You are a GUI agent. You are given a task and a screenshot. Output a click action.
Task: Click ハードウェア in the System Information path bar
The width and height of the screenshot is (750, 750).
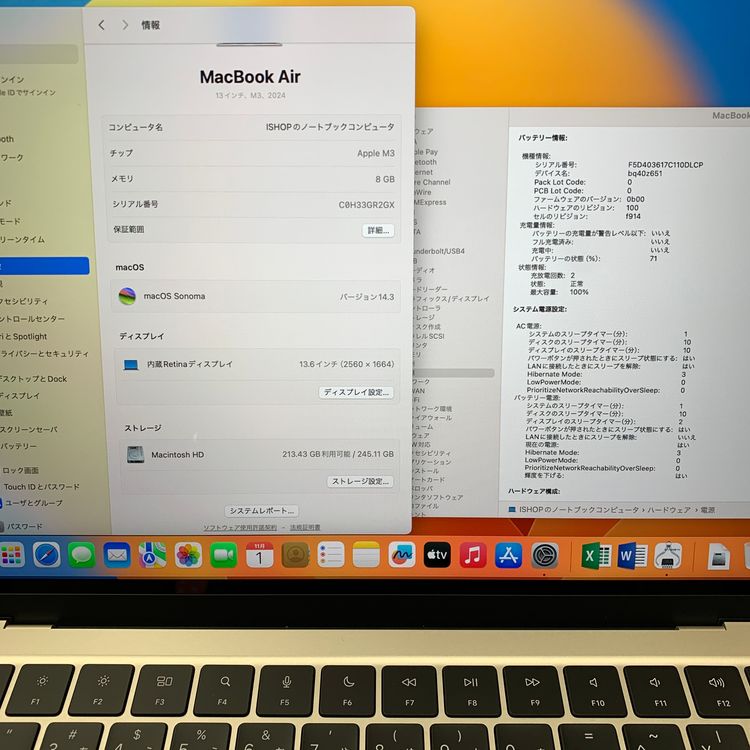coord(669,510)
